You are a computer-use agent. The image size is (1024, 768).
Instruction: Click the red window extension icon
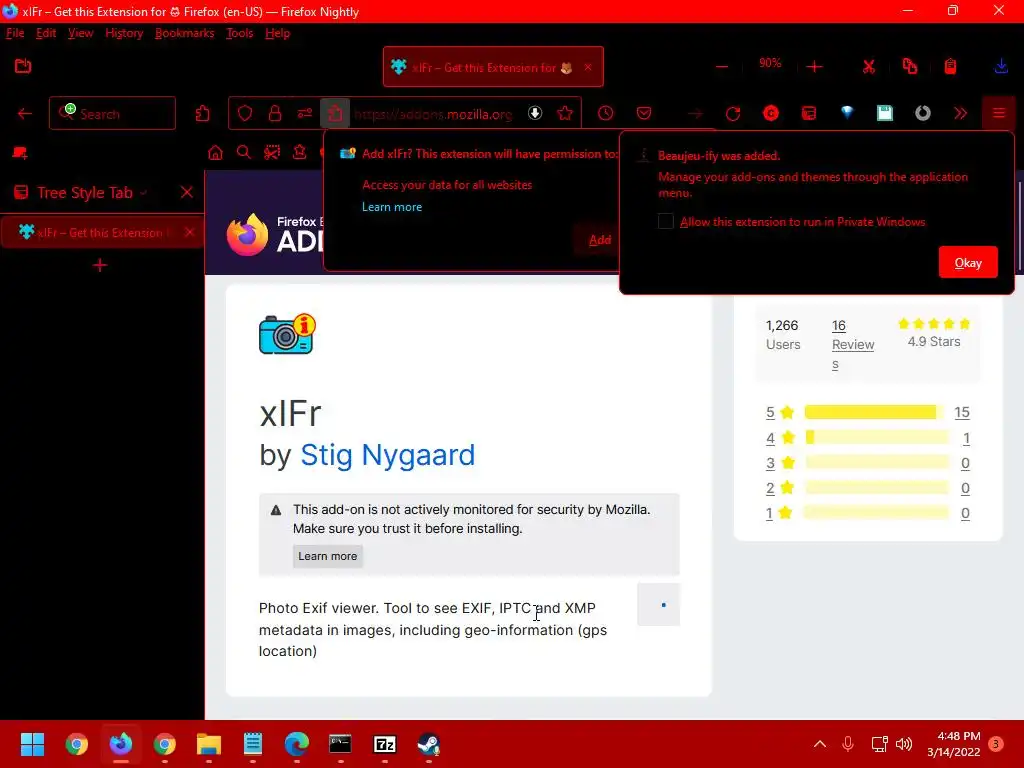[x=808, y=114]
